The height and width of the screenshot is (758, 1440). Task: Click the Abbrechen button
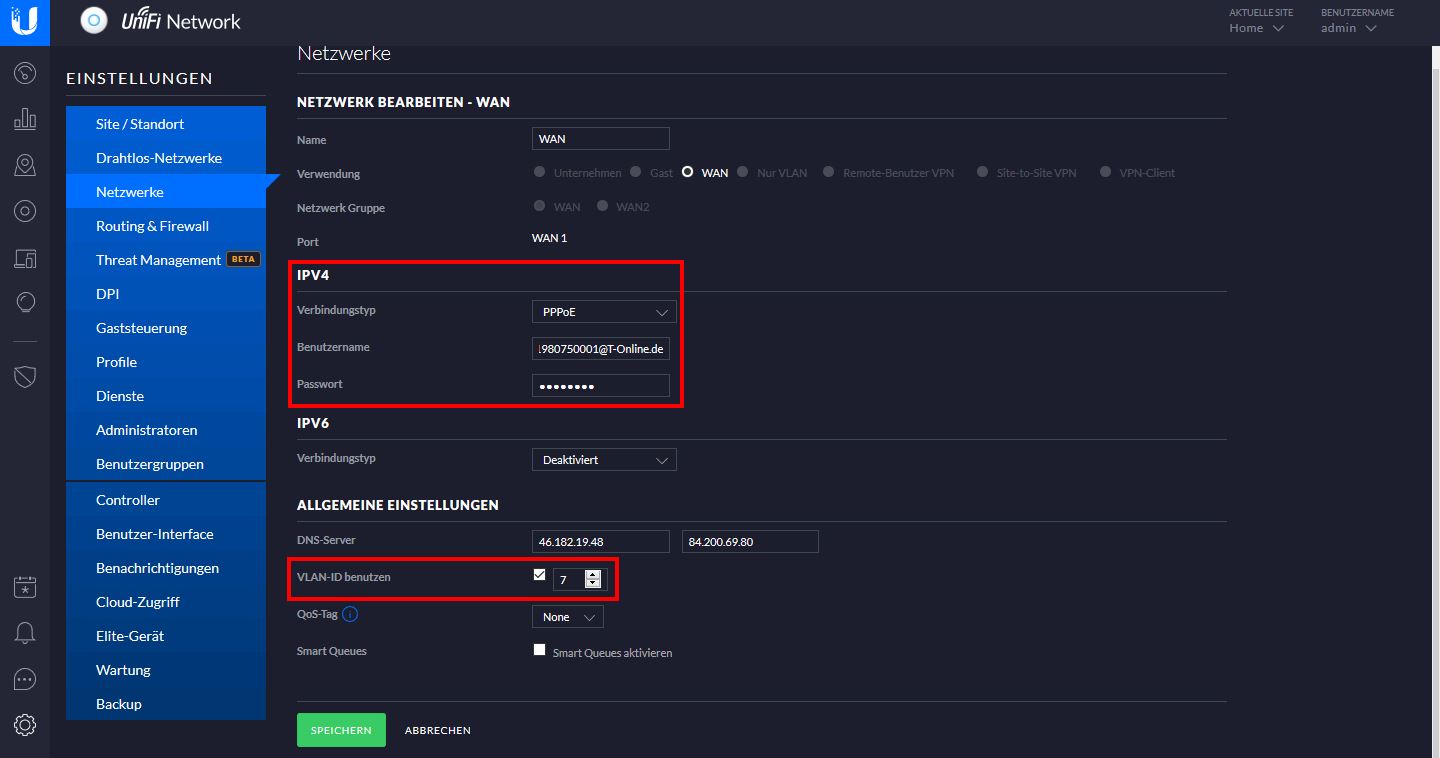[438, 731]
